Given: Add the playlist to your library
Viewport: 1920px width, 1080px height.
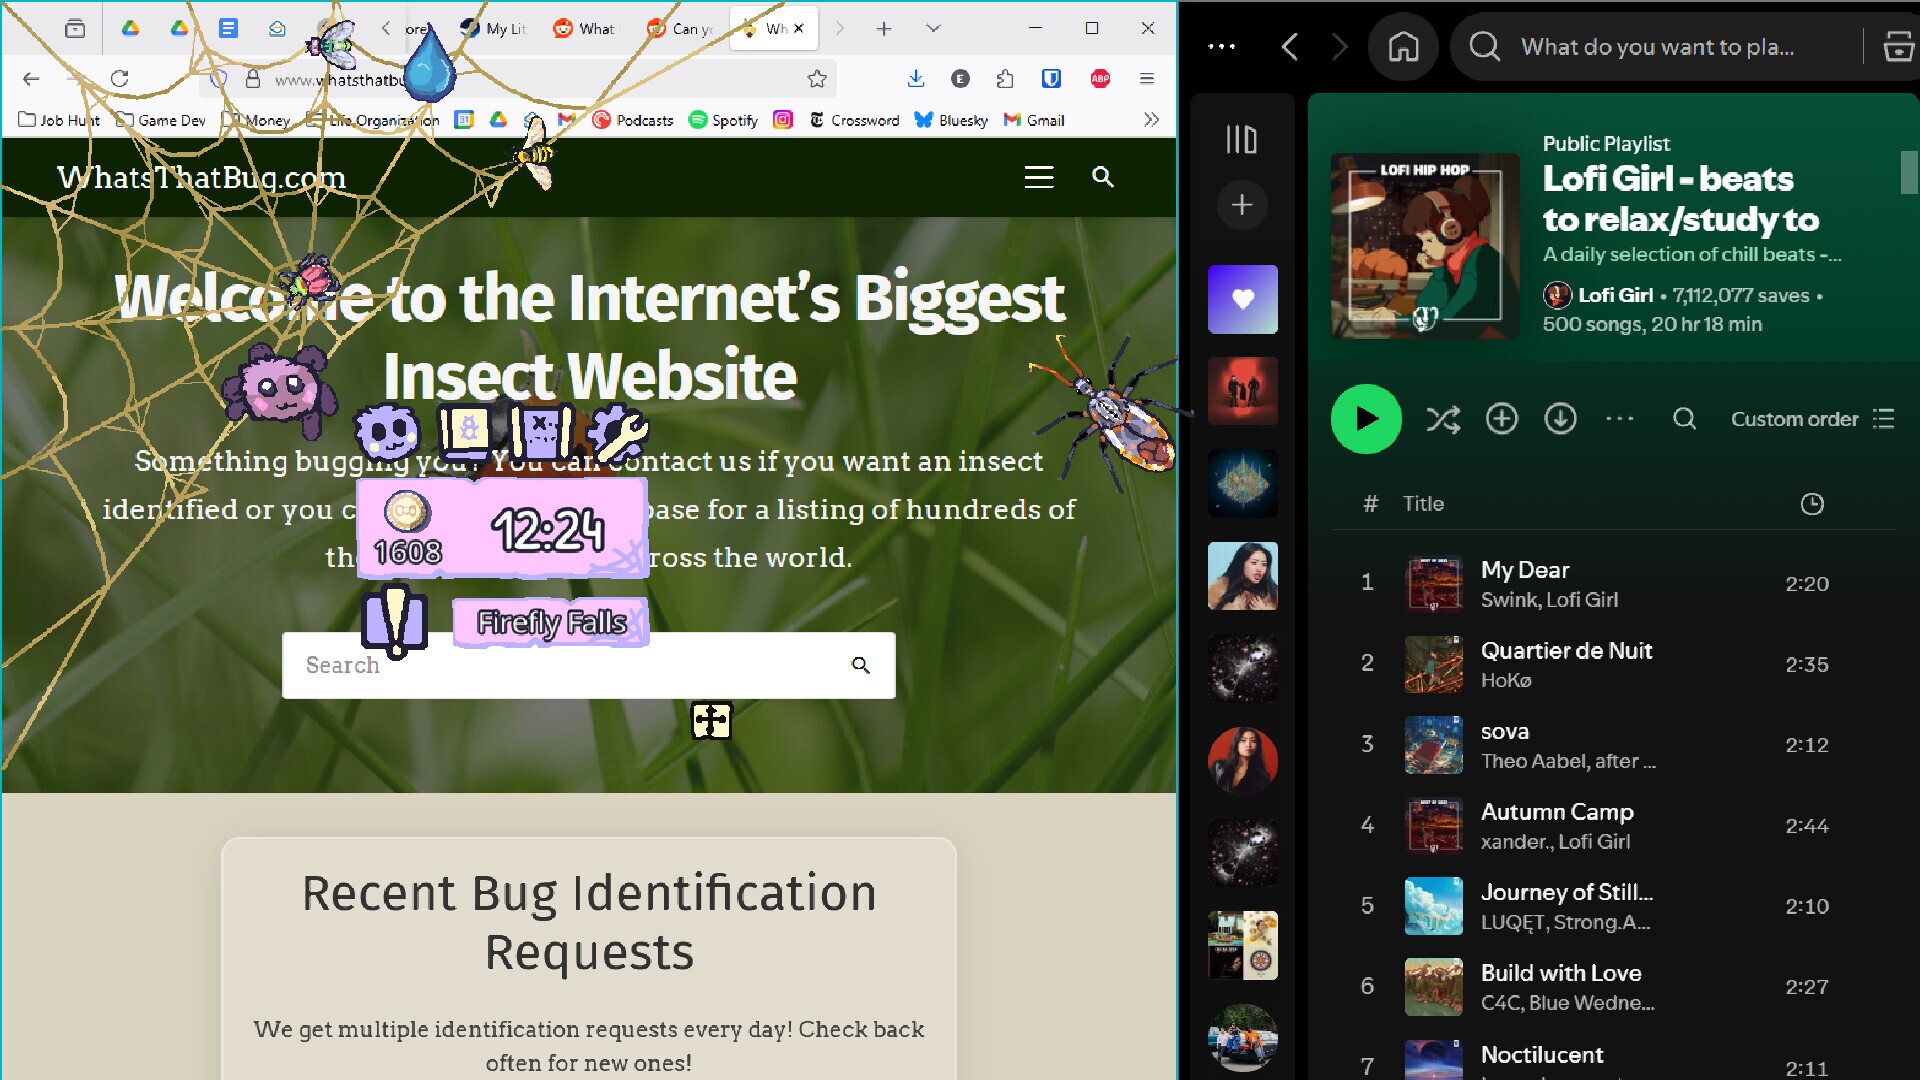Looking at the screenshot, I should pyautogui.click(x=1501, y=419).
